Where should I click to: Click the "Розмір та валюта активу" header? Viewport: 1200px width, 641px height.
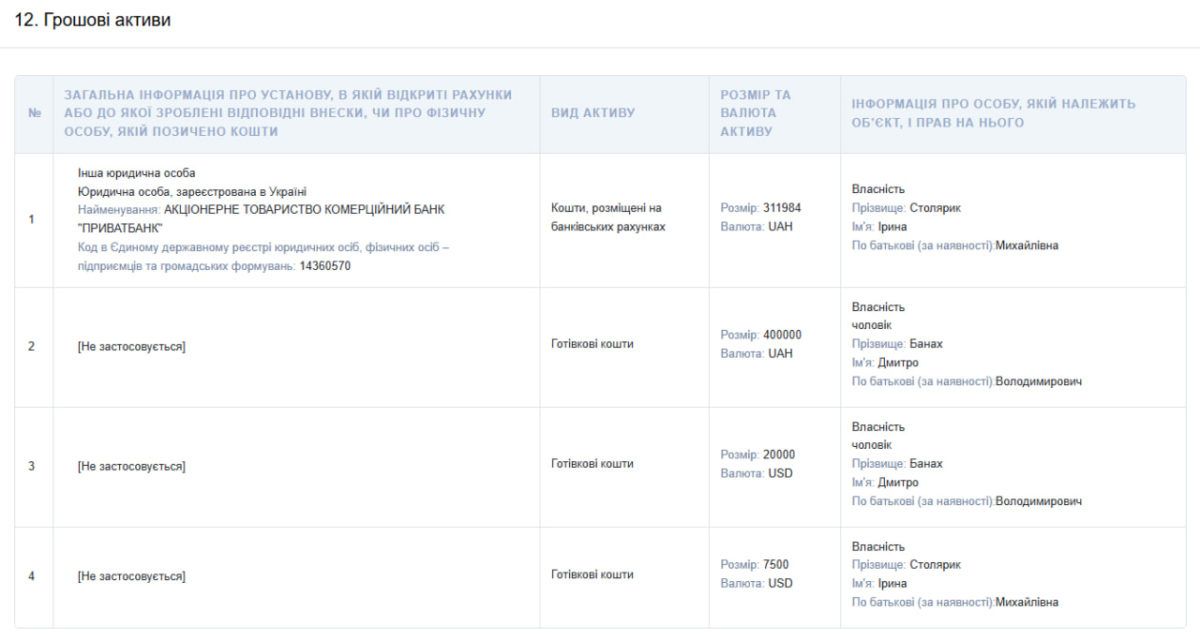pyautogui.click(x=755, y=113)
